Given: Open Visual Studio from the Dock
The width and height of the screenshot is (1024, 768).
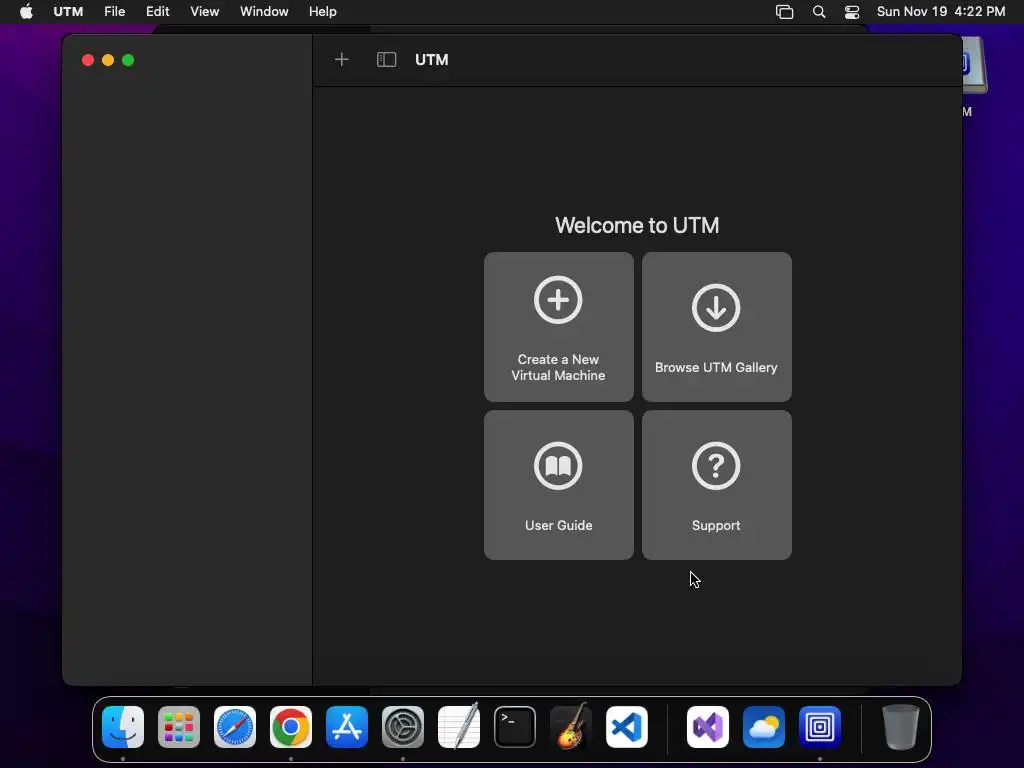Looking at the screenshot, I should [708, 727].
